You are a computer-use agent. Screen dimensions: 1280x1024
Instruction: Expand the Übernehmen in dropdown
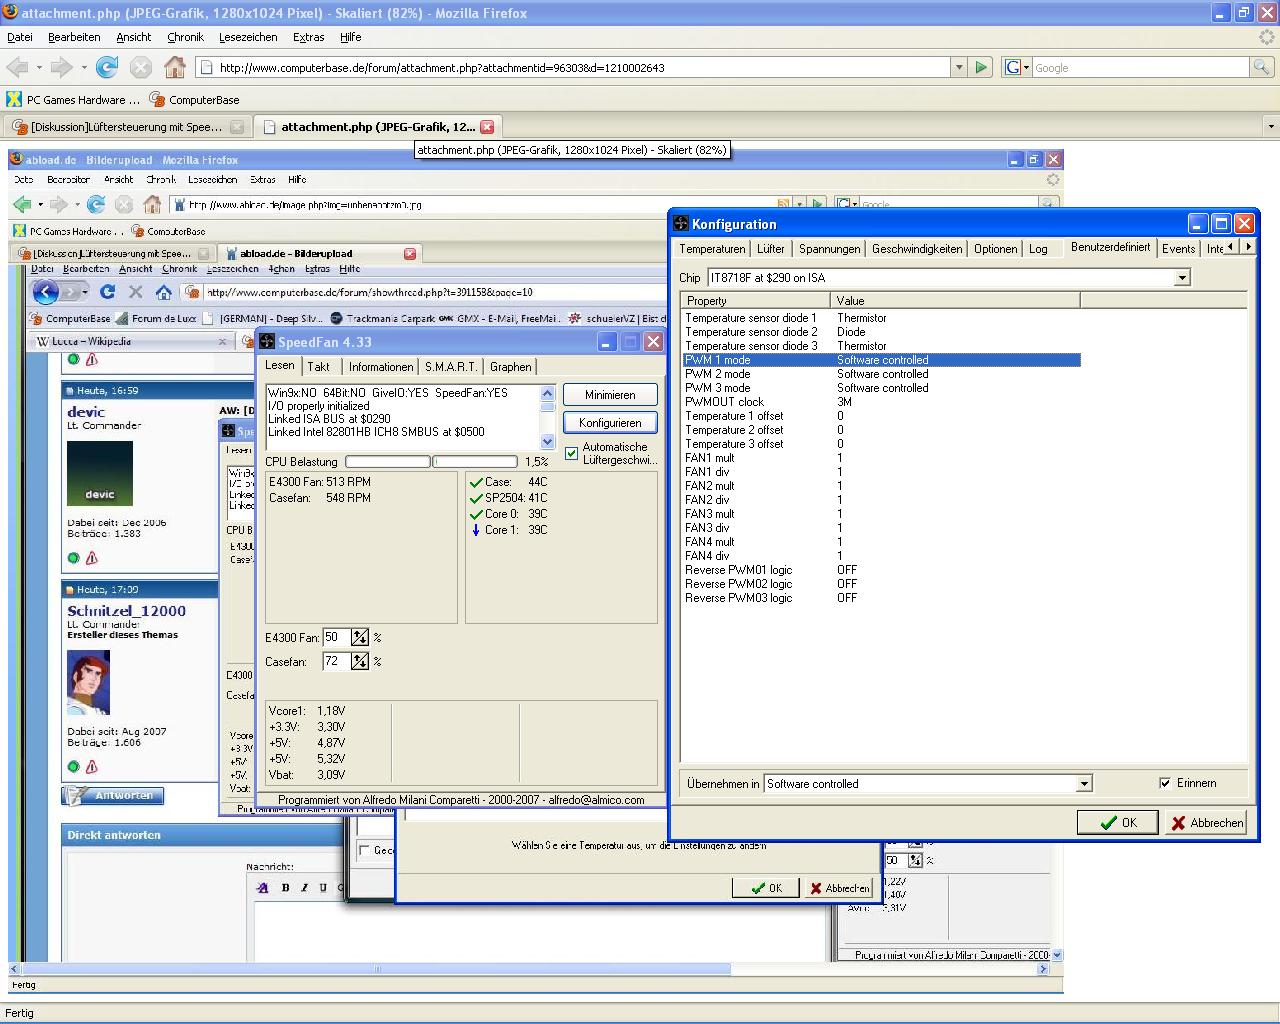coord(1083,784)
